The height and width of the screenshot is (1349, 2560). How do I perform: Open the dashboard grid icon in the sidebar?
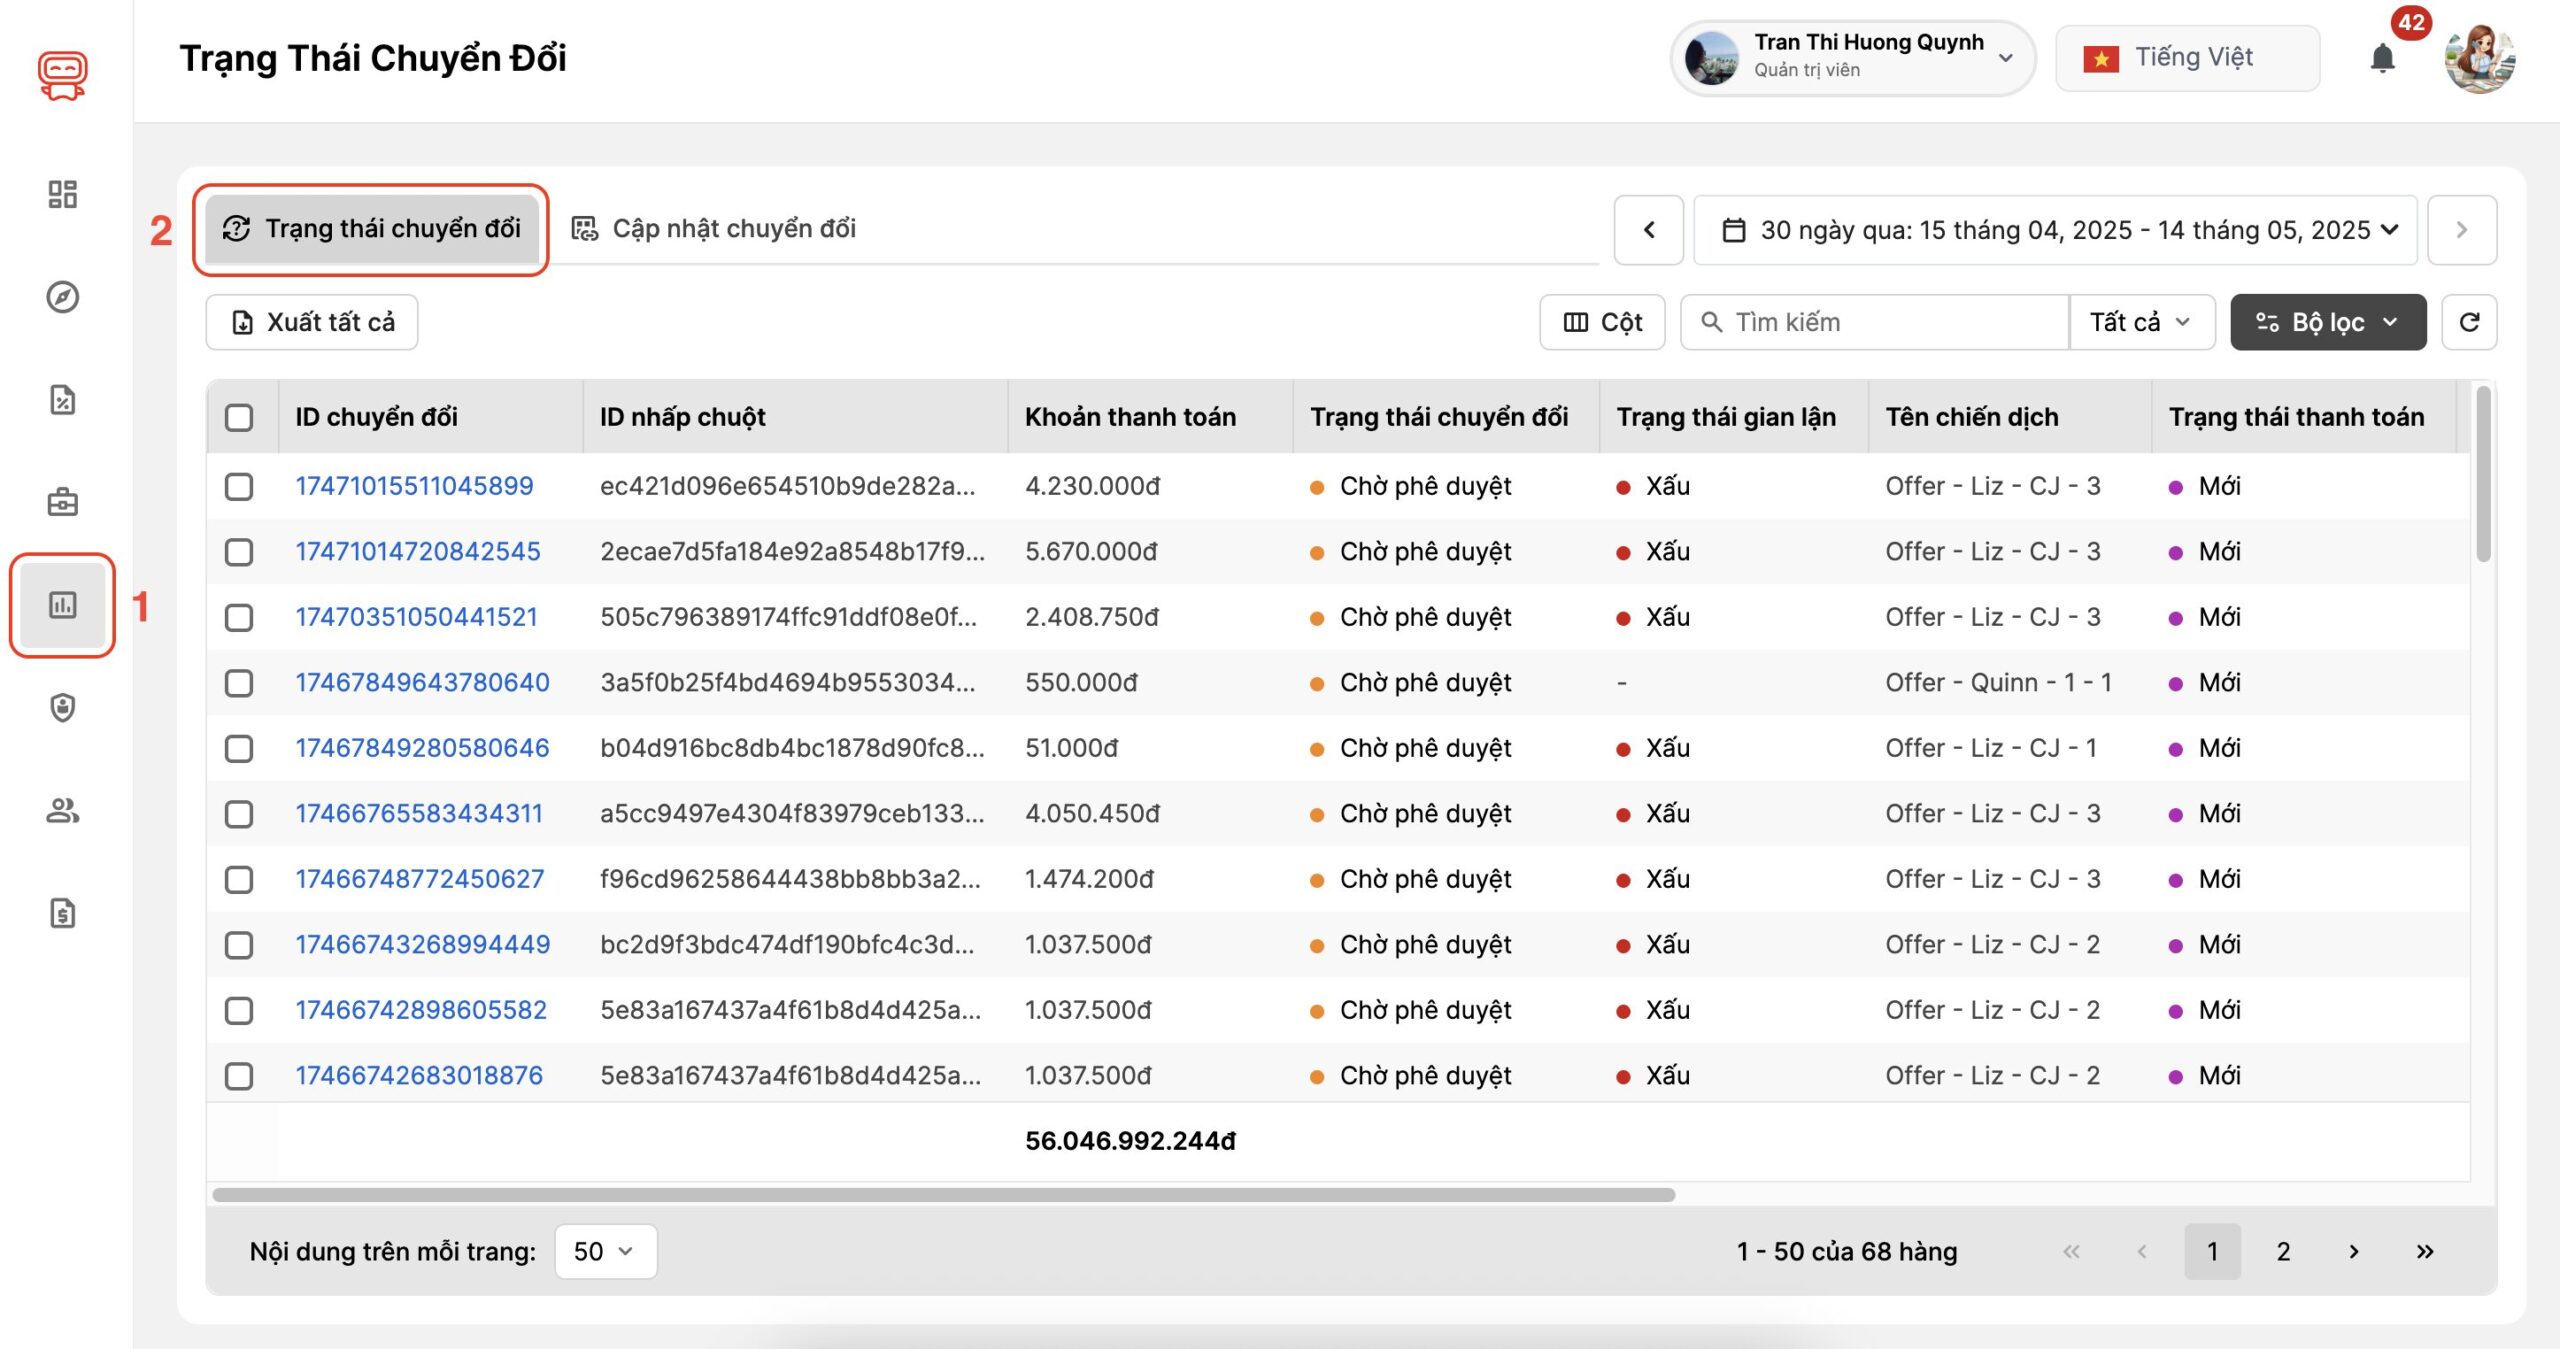coord(62,194)
